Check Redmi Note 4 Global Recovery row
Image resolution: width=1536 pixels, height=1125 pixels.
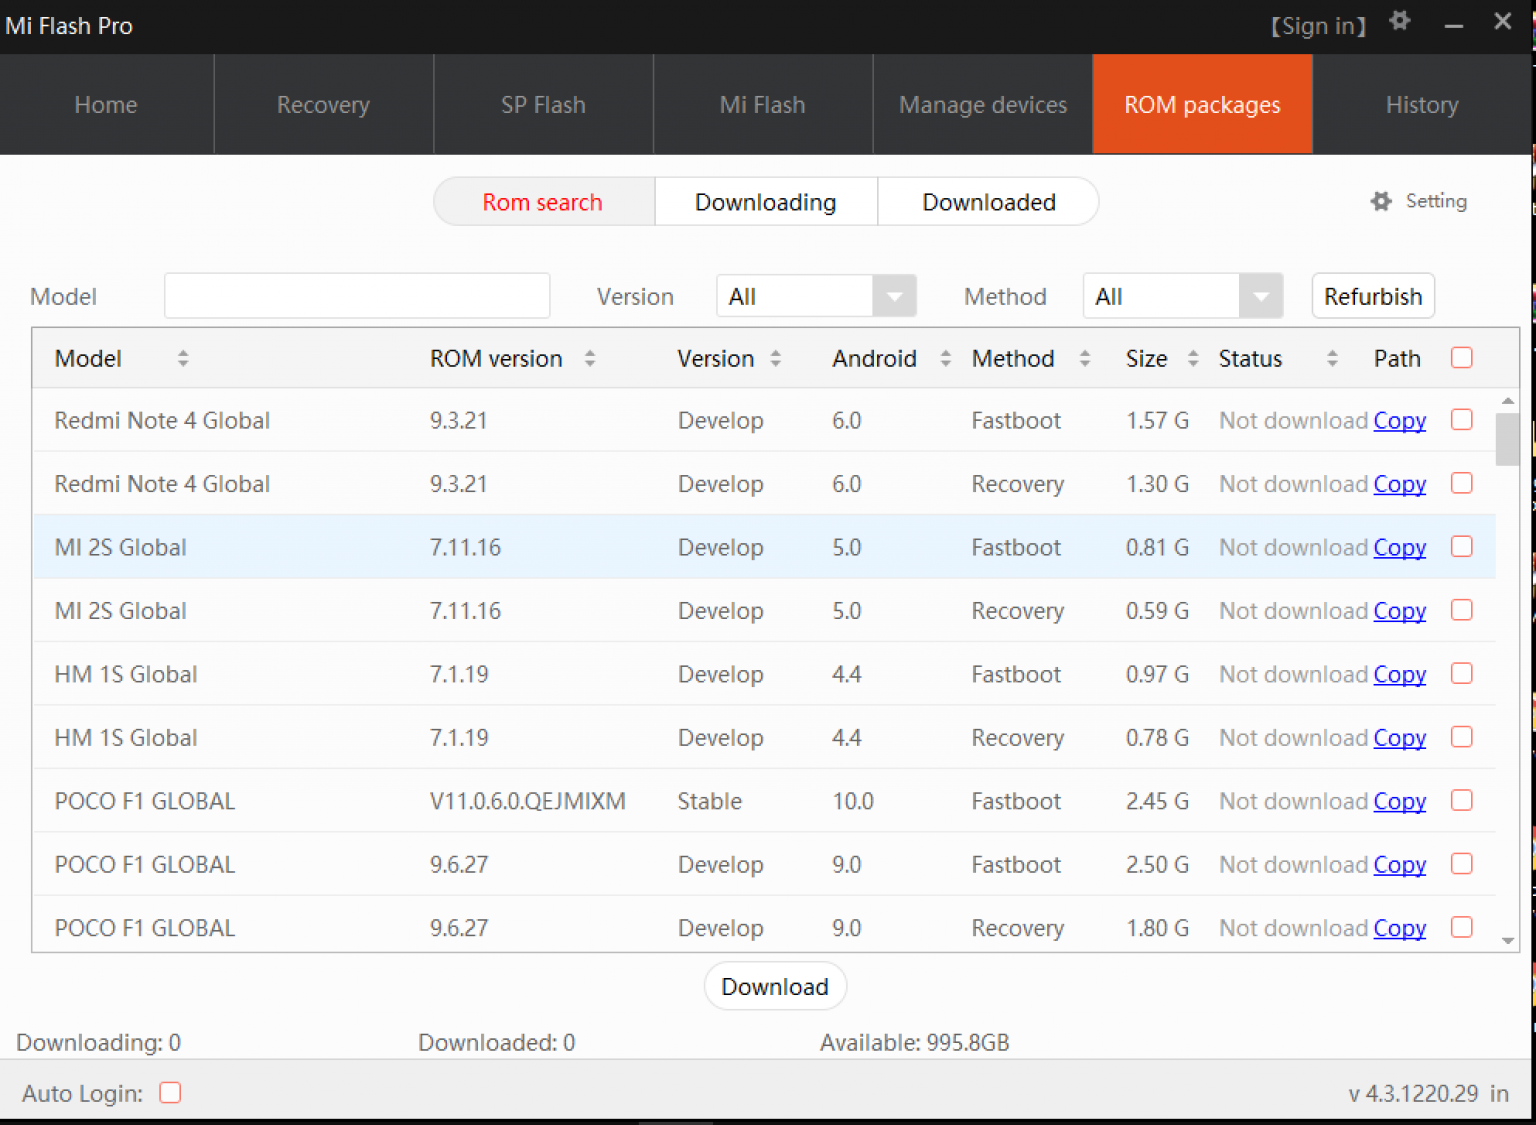pyautogui.click(x=1462, y=483)
